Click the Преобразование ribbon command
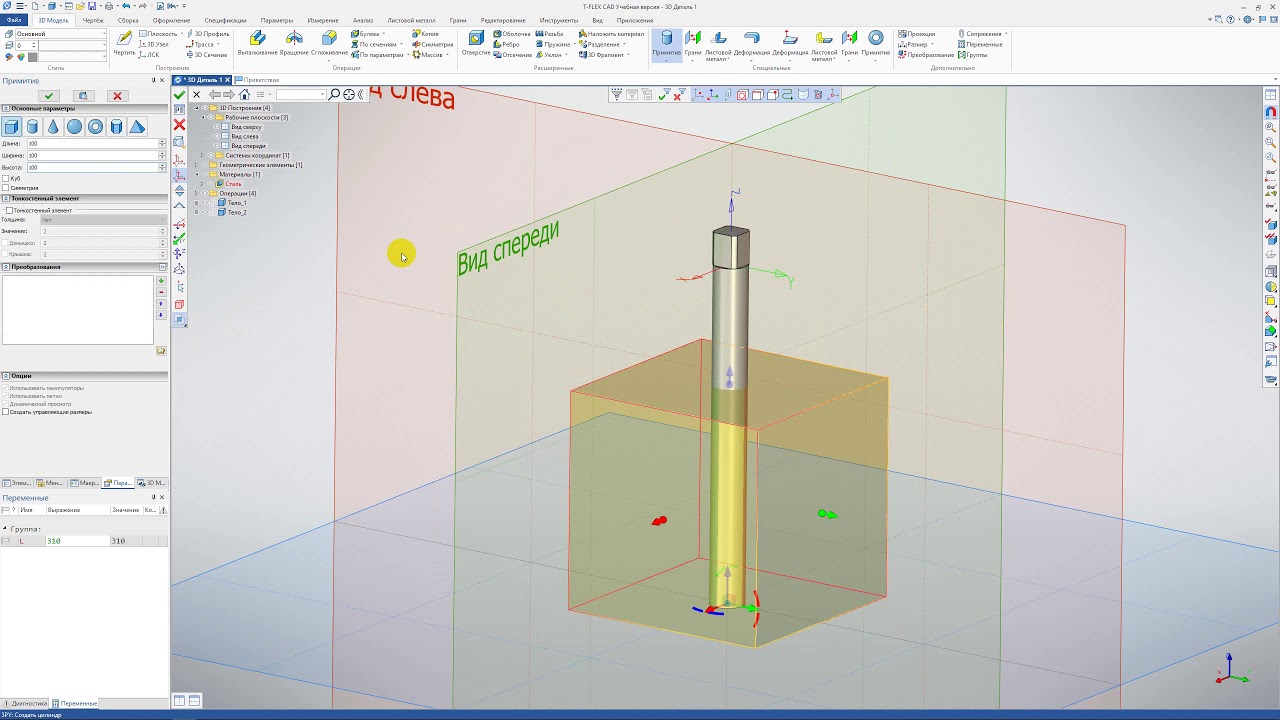This screenshot has width=1280, height=720. click(x=926, y=55)
